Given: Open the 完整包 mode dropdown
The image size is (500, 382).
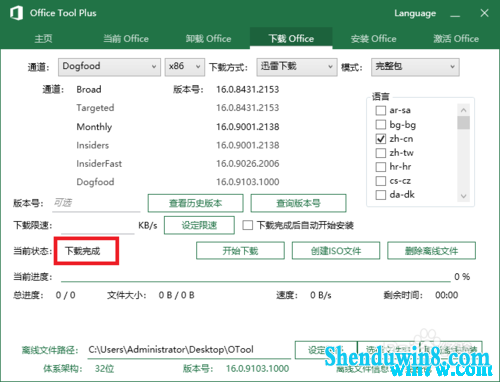Looking at the screenshot, I should click(x=415, y=67).
